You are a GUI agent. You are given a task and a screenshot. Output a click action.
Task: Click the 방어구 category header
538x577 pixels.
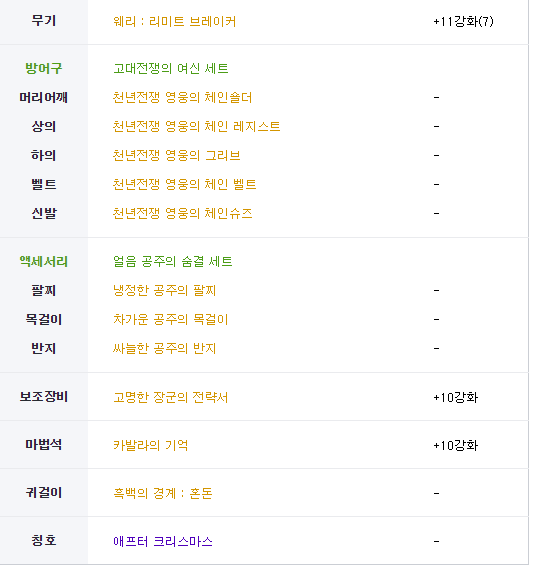(x=43, y=68)
